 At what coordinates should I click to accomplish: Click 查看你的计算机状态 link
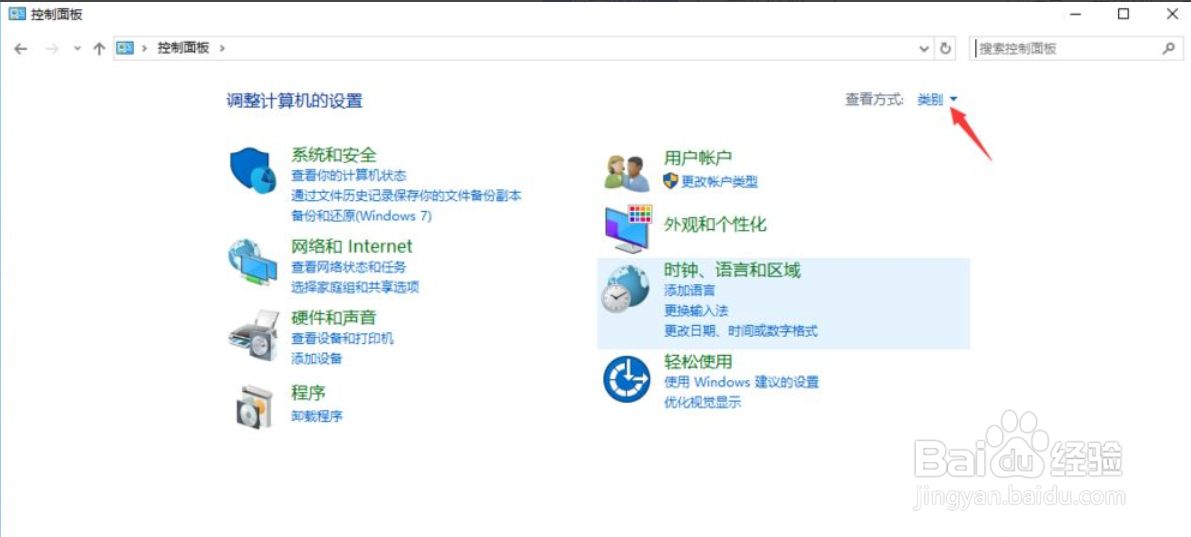(x=349, y=175)
